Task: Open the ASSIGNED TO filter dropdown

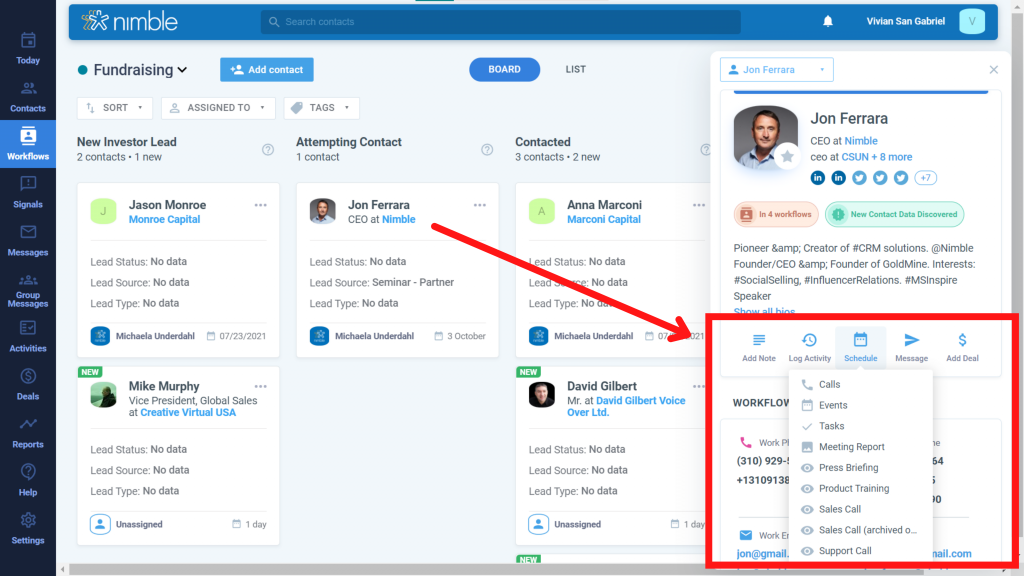Action: click(x=218, y=107)
